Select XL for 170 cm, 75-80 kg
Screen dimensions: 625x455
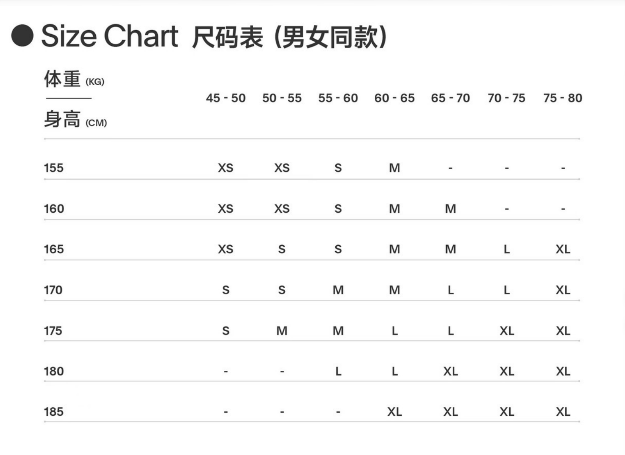coord(562,290)
